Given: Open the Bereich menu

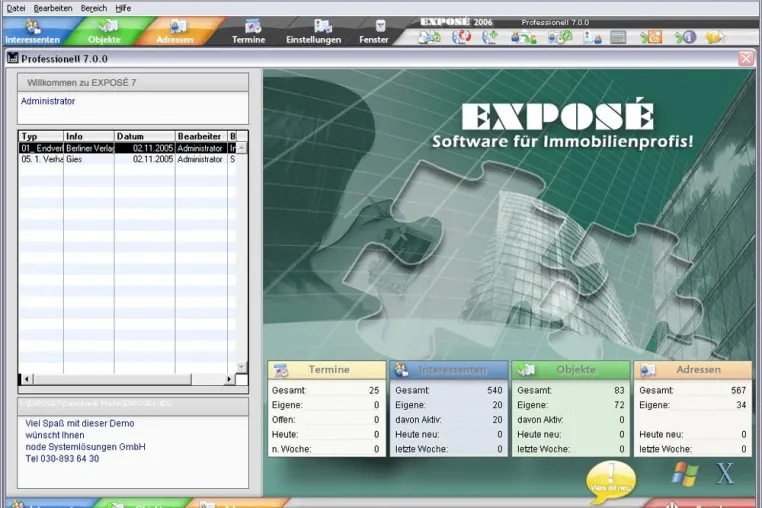Looking at the screenshot, I should click(94, 8).
